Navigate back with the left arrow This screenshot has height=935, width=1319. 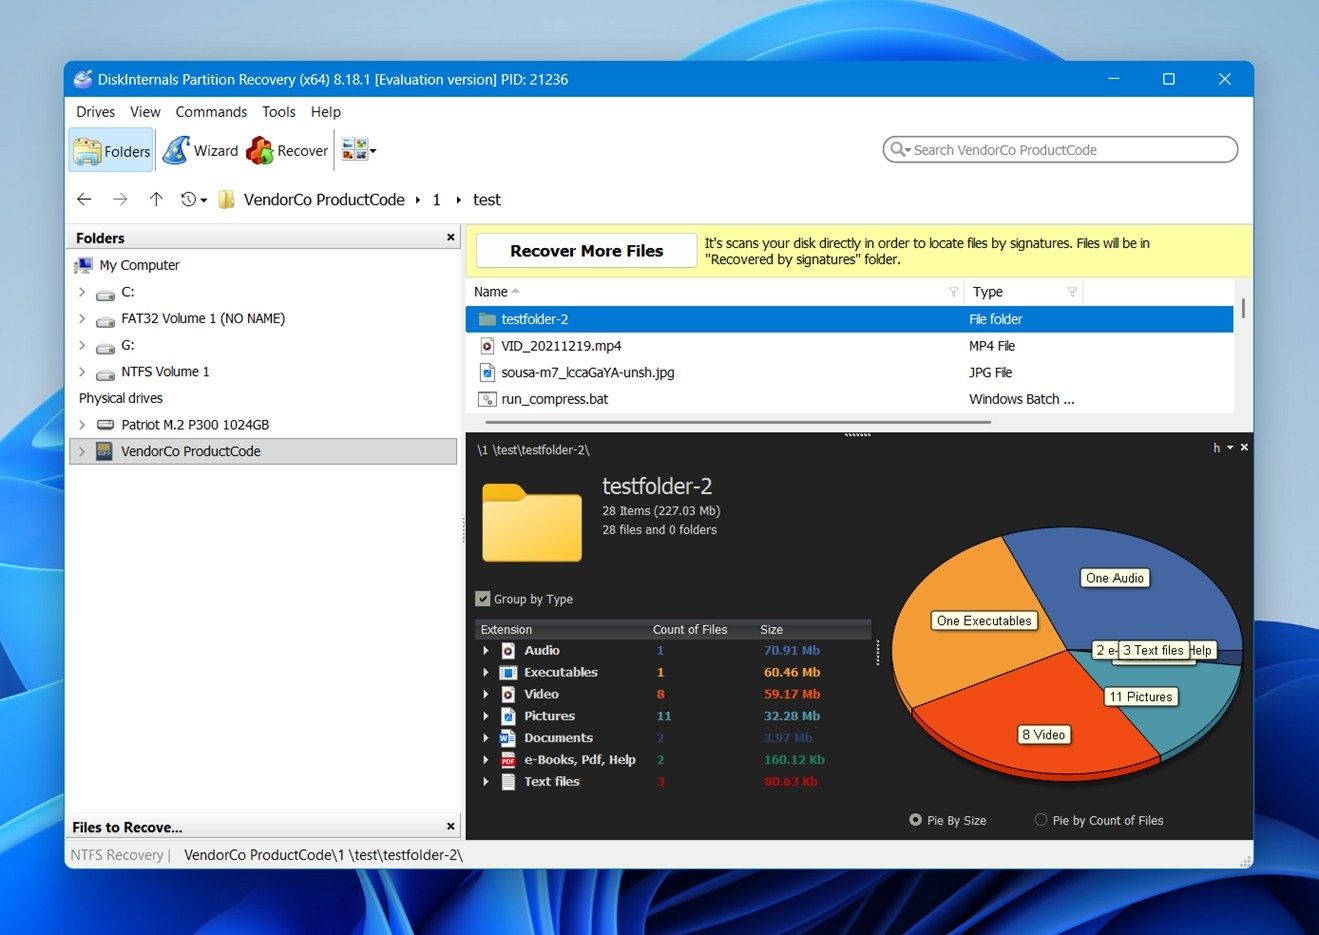(x=84, y=200)
